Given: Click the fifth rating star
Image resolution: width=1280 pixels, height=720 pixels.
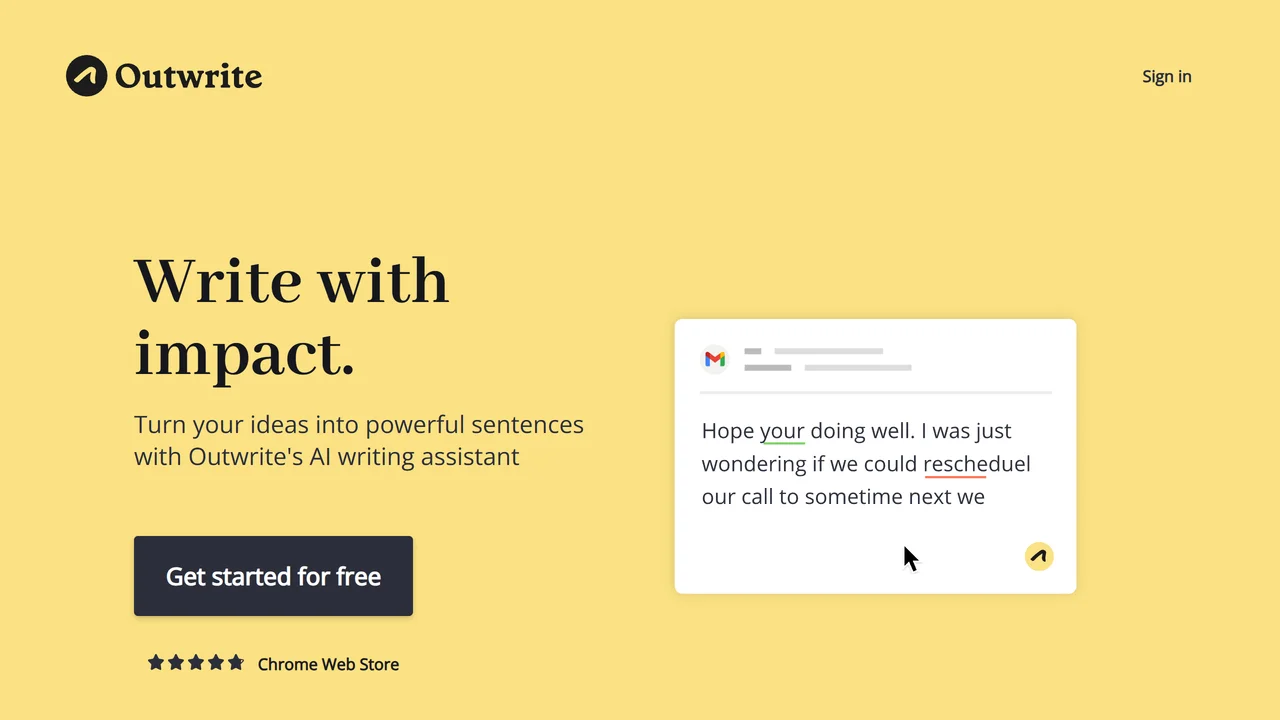Looking at the screenshot, I should click(x=236, y=662).
